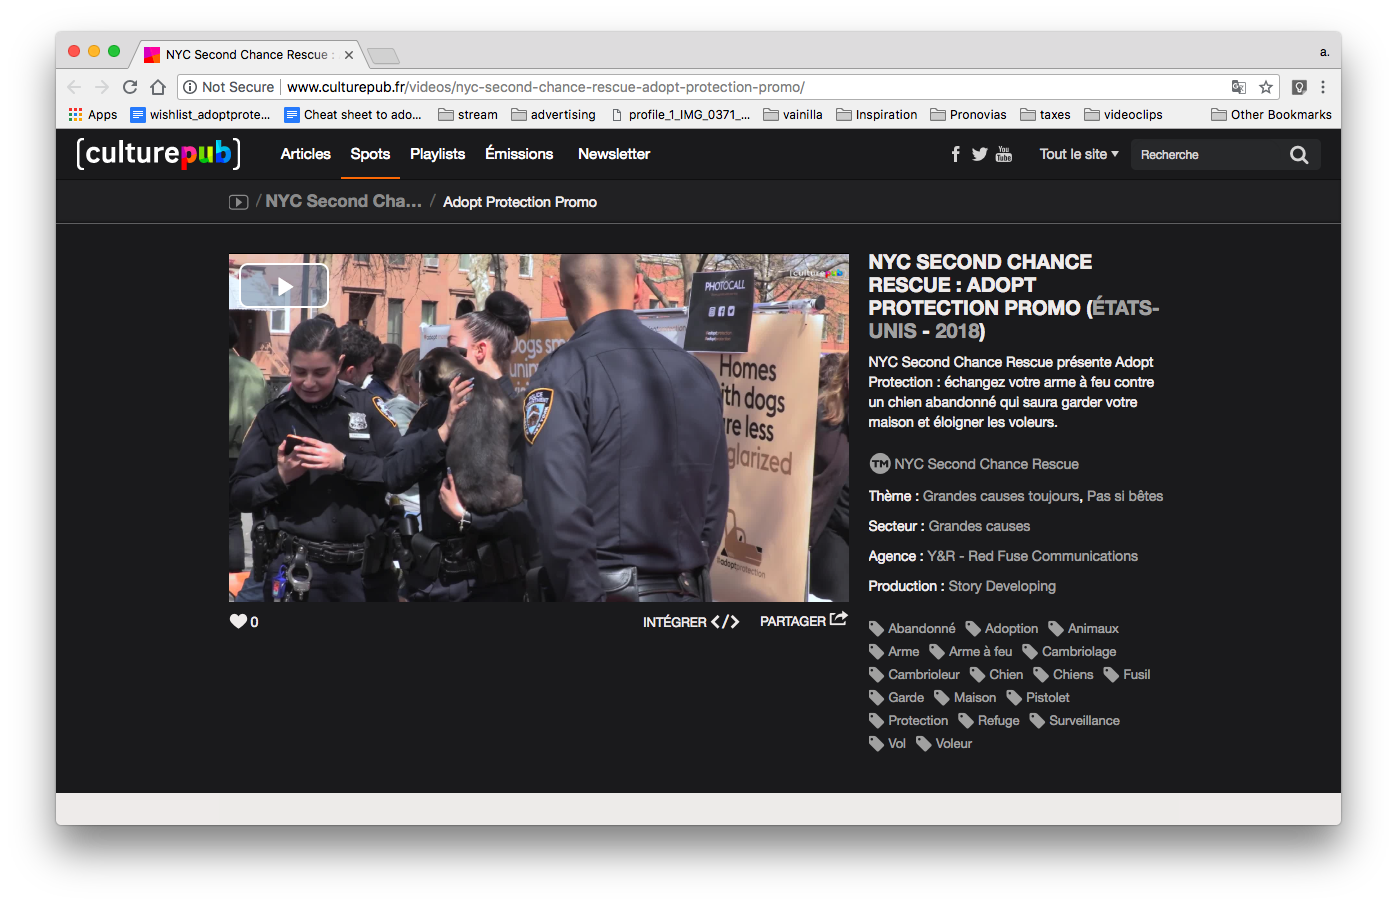Select the Fusil tag
The height and width of the screenshot is (905, 1397).
click(1127, 674)
